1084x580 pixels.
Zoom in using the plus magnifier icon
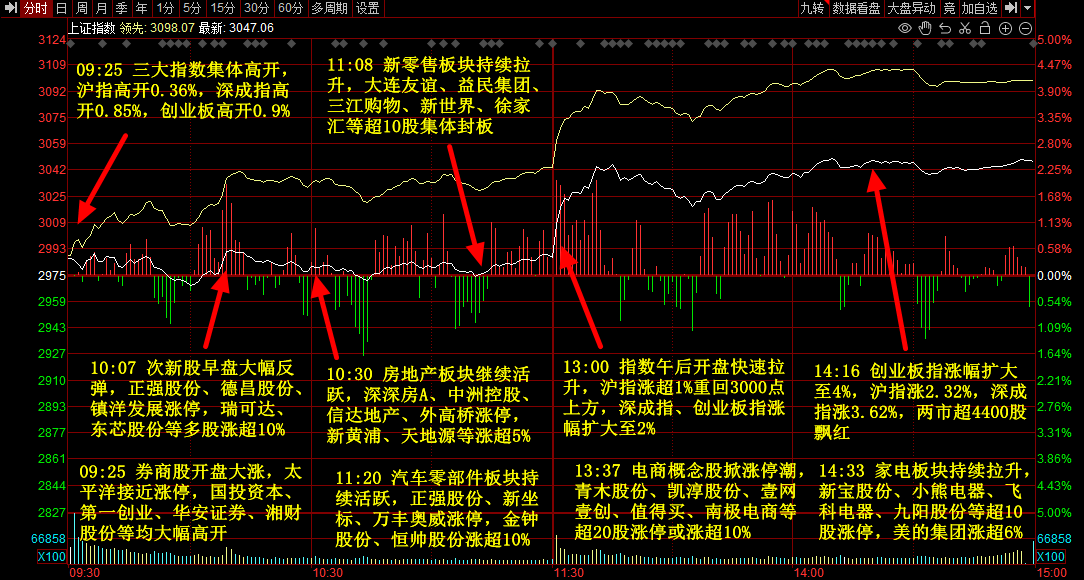(x=1005, y=29)
